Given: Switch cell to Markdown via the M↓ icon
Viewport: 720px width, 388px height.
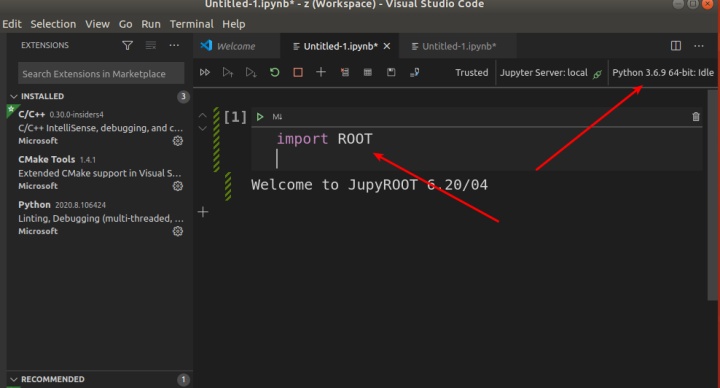Looking at the screenshot, I should (x=277, y=117).
